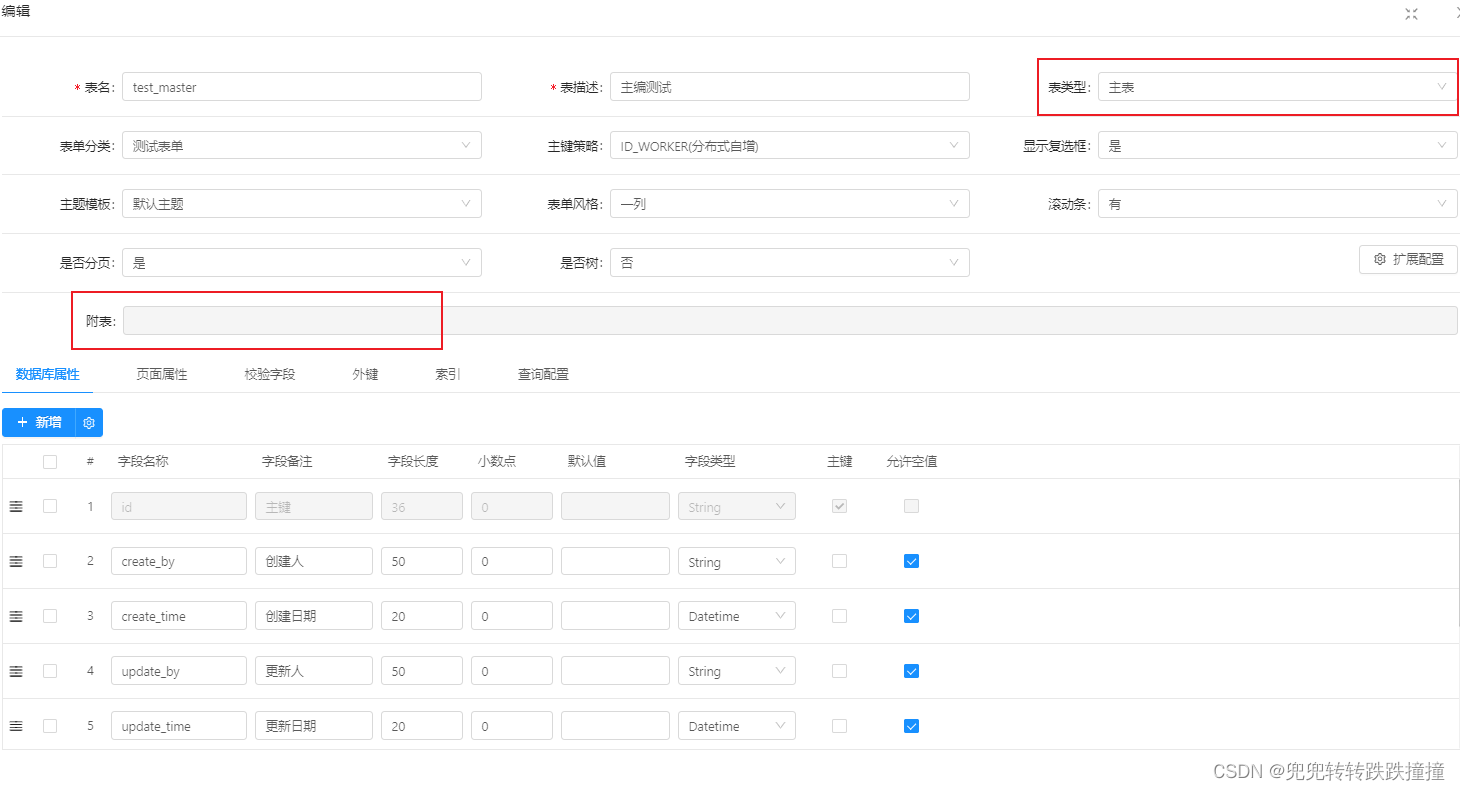The height and width of the screenshot is (790, 1460).
Task: Open the 显示复选框 dropdown
Action: point(1277,145)
